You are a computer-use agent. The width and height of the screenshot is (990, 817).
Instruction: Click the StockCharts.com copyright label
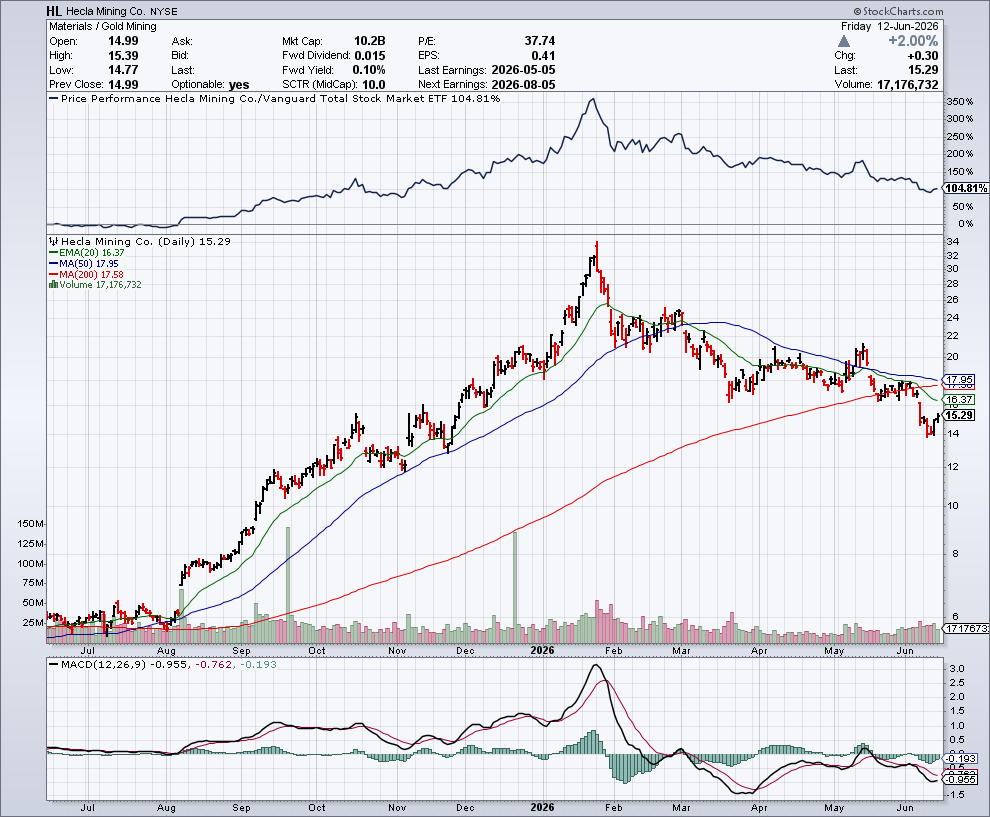898,11
